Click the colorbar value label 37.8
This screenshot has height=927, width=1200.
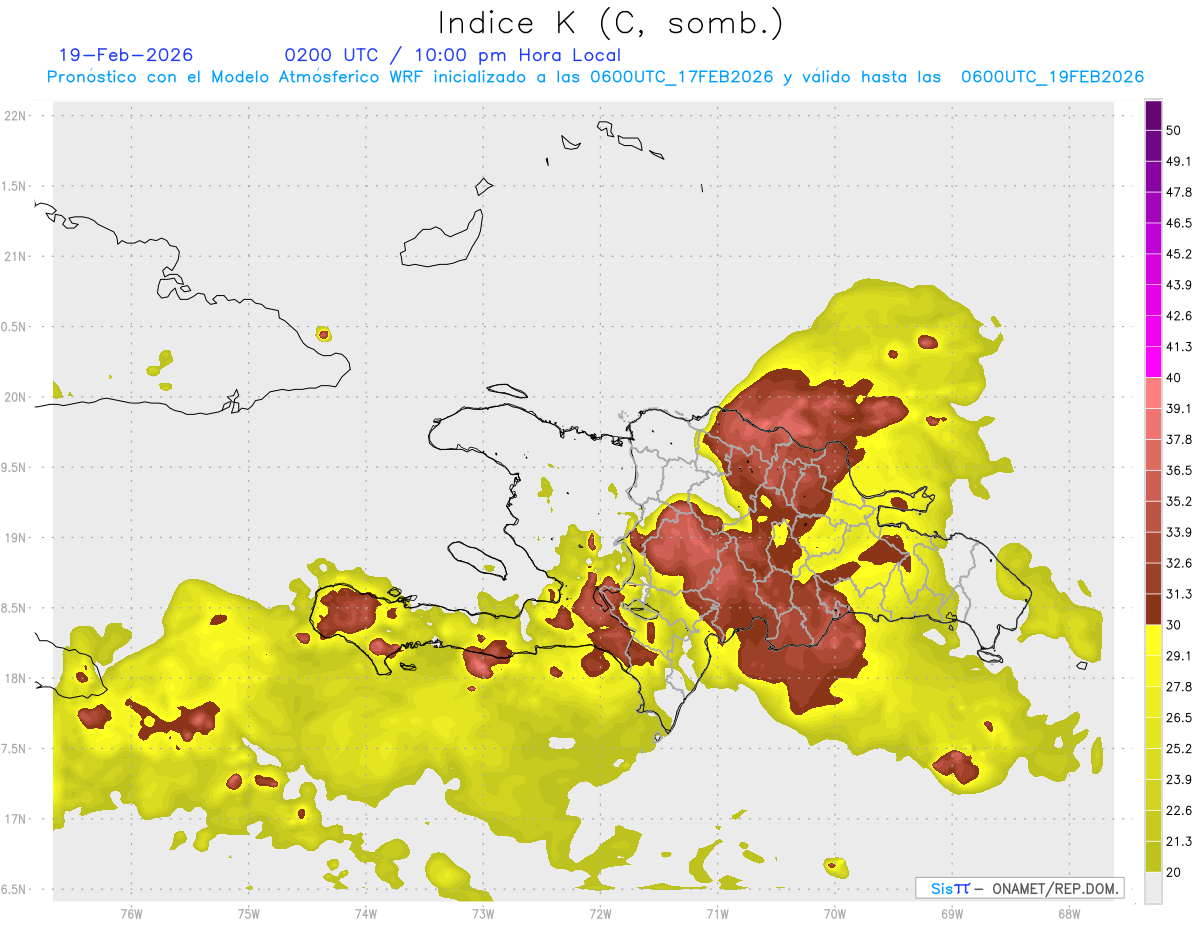click(x=1179, y=439)
